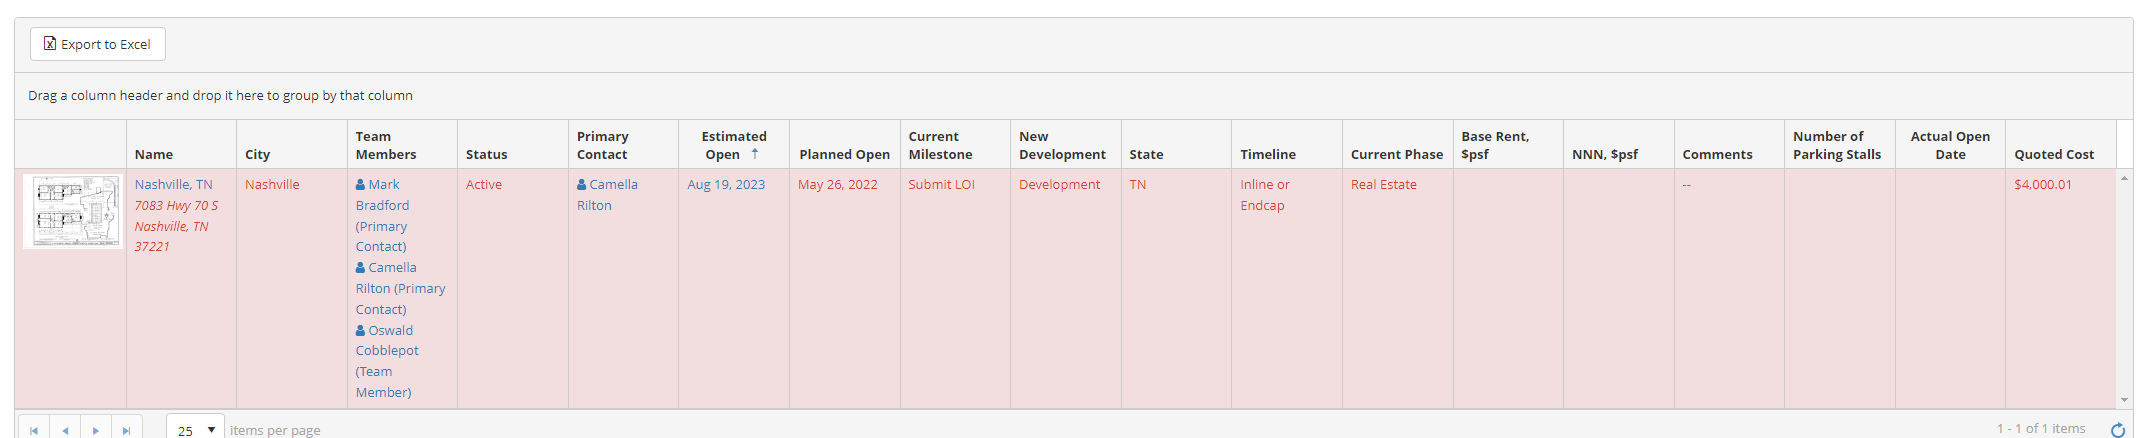This screenshot has height=438, width=2143.
Task: Open Oswald Cobblepot team member link
Action: coord(387,340)
